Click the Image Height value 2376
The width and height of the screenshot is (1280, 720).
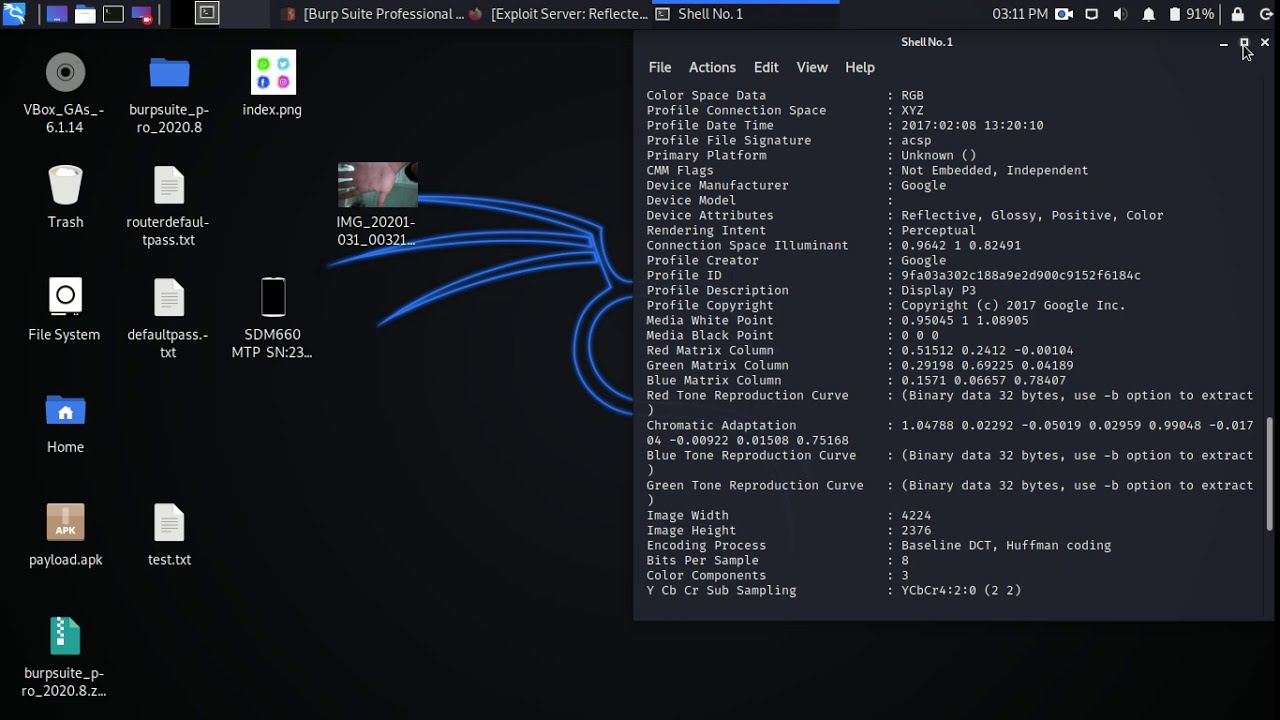(x=916, y=530)
